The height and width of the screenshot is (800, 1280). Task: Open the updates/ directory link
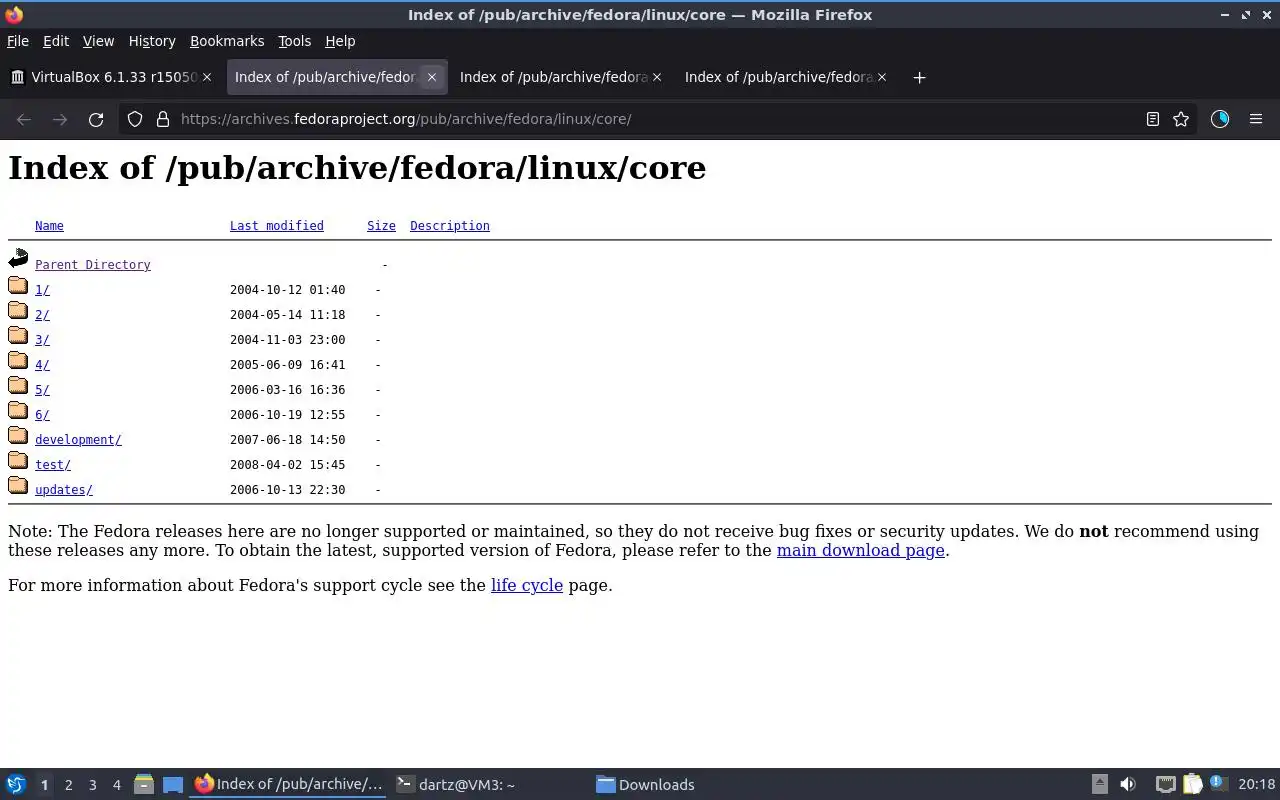(64, 490)
